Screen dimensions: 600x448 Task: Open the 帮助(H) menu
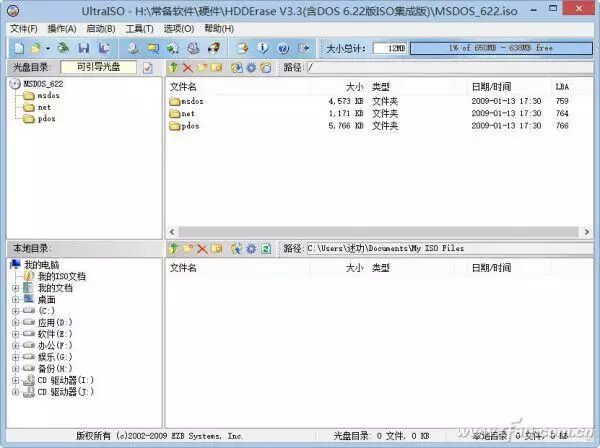219,29
